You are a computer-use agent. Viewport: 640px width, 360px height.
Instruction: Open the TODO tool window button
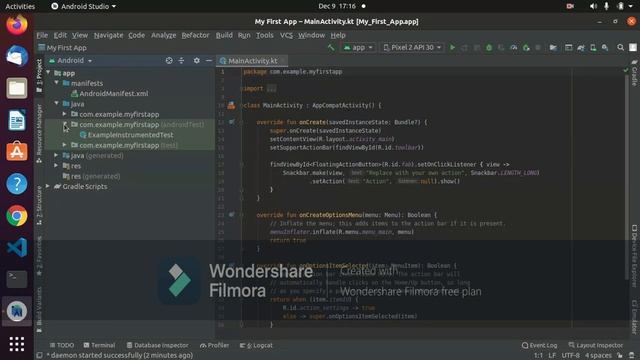point(62,345)
